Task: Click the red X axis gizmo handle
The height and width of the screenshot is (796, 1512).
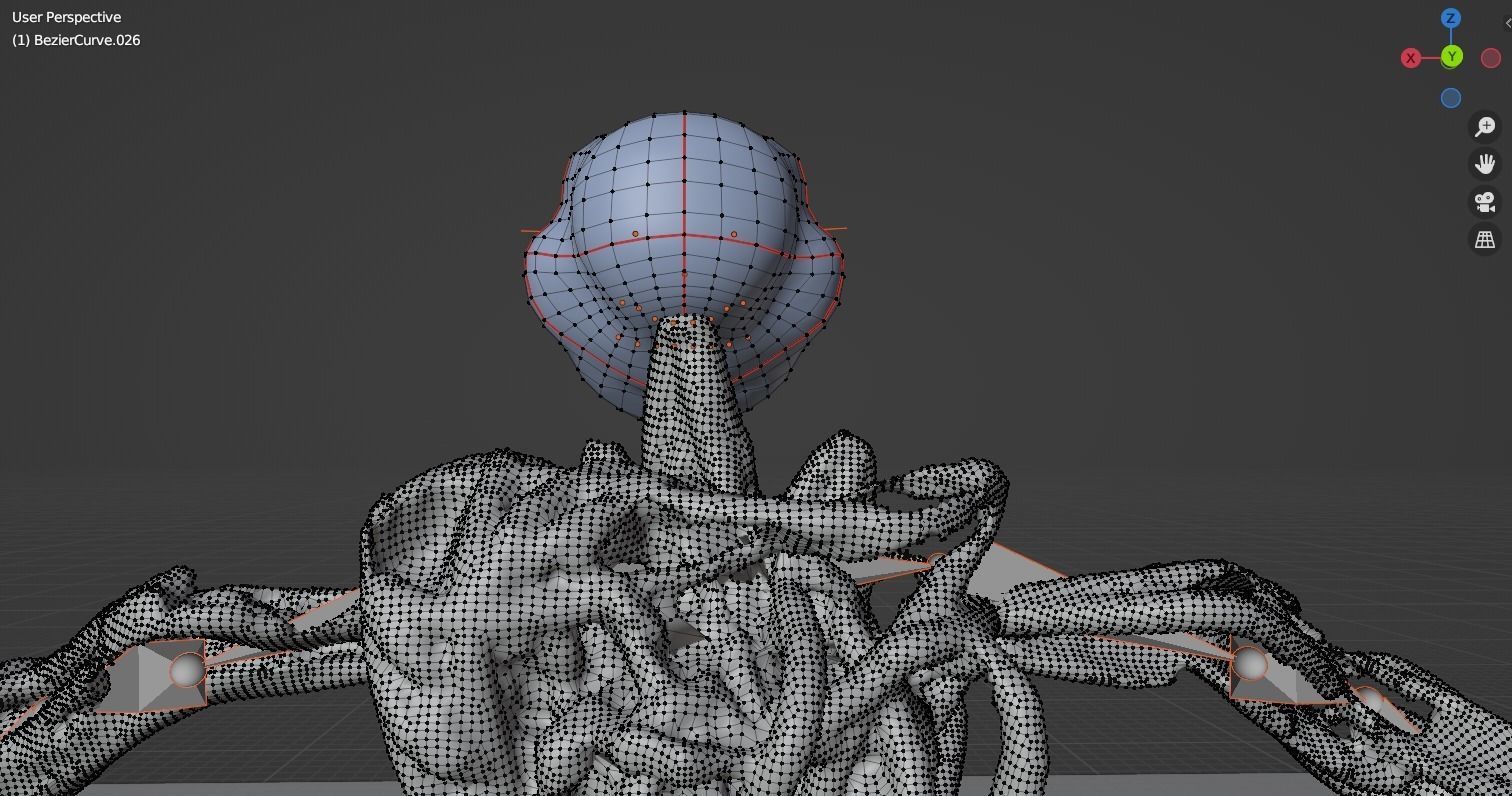Action: (x=1410, y=57)
